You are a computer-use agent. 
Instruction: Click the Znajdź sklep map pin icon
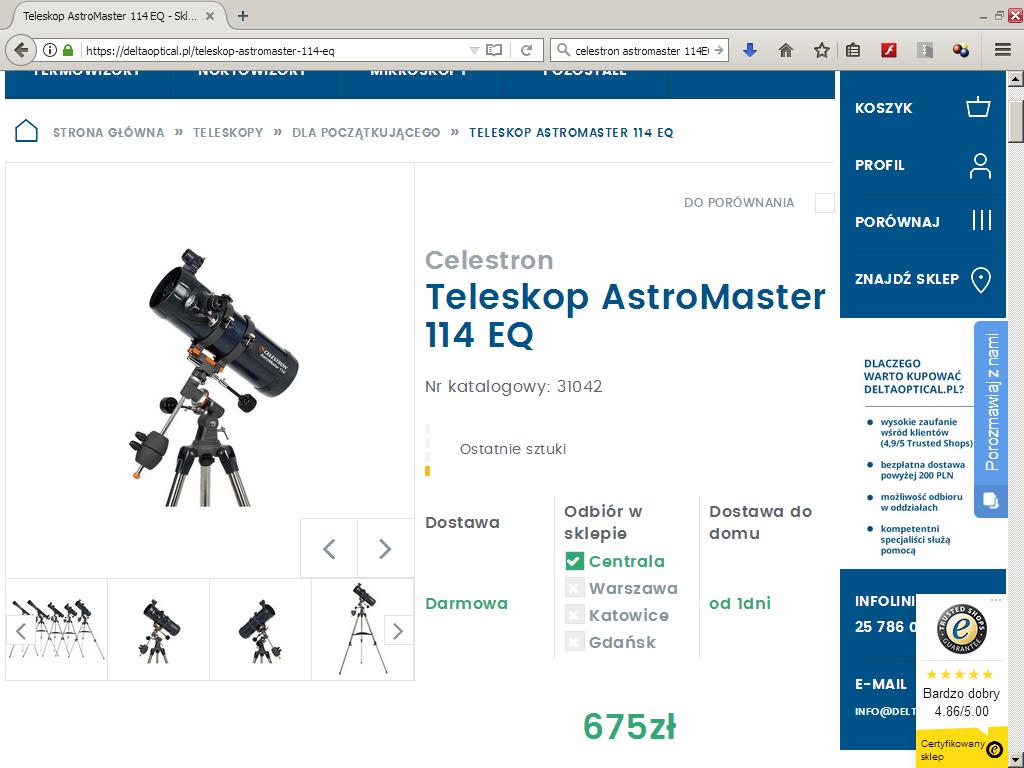(x=981, y=280)
